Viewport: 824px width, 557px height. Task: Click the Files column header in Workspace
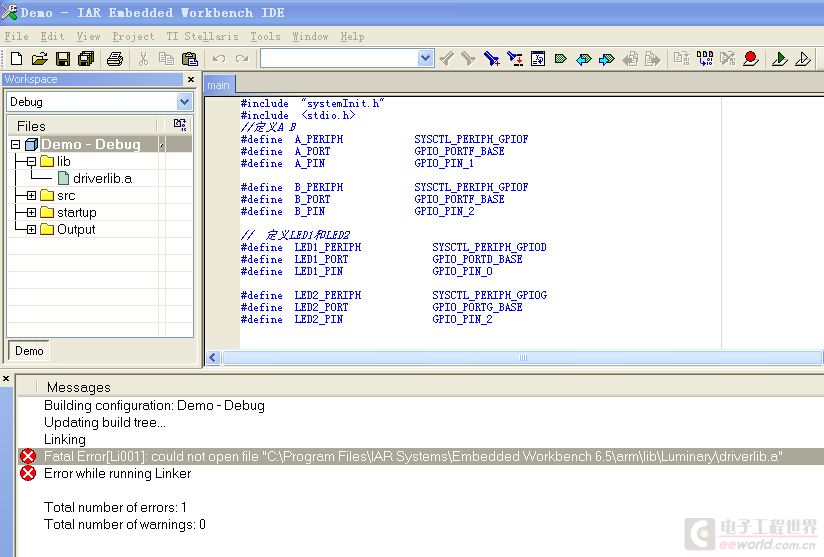[x=31, y=126]
